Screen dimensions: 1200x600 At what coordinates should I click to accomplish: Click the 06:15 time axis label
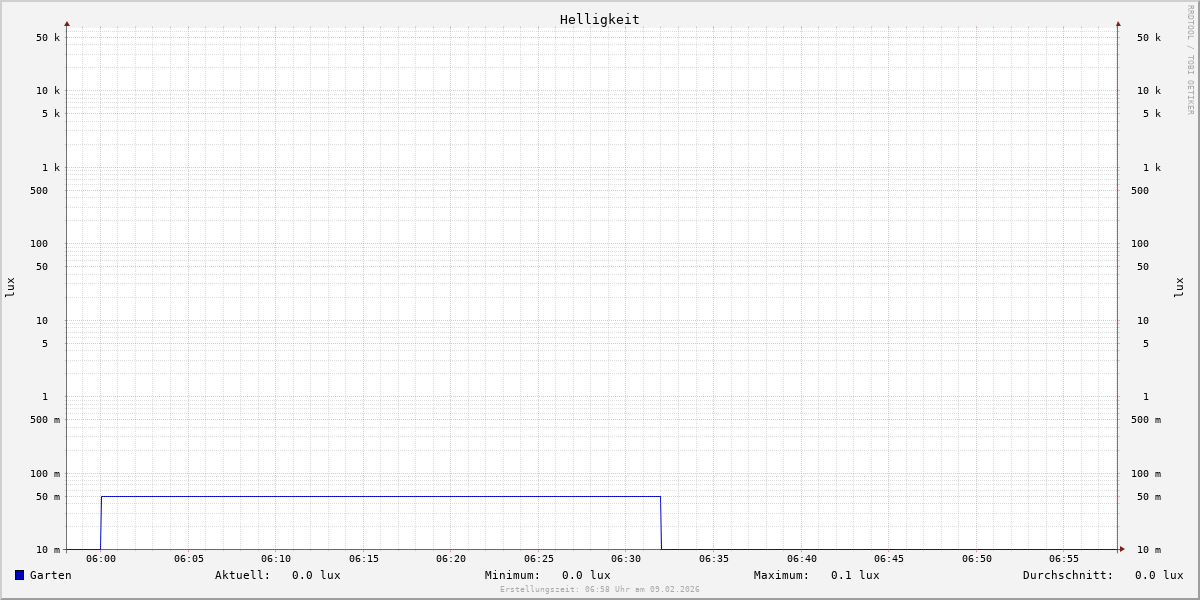pos(364,559)
